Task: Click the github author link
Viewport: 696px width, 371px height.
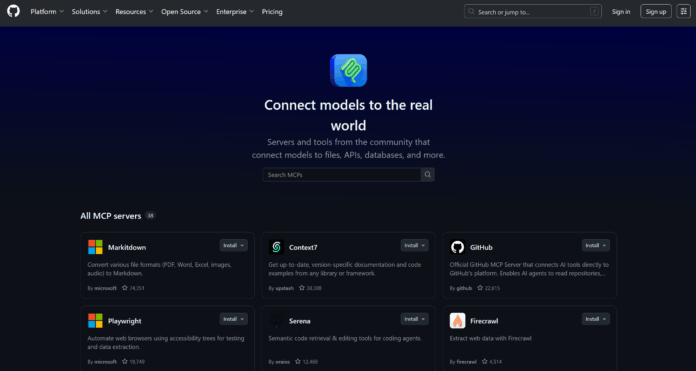Action: (x=464, y=288)
